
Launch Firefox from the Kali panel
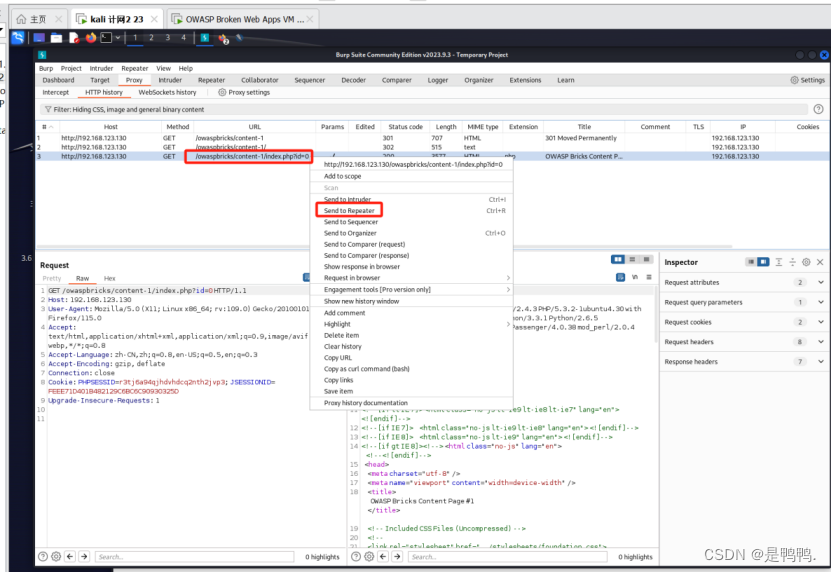pyautogui.click(x=91, y=38)
